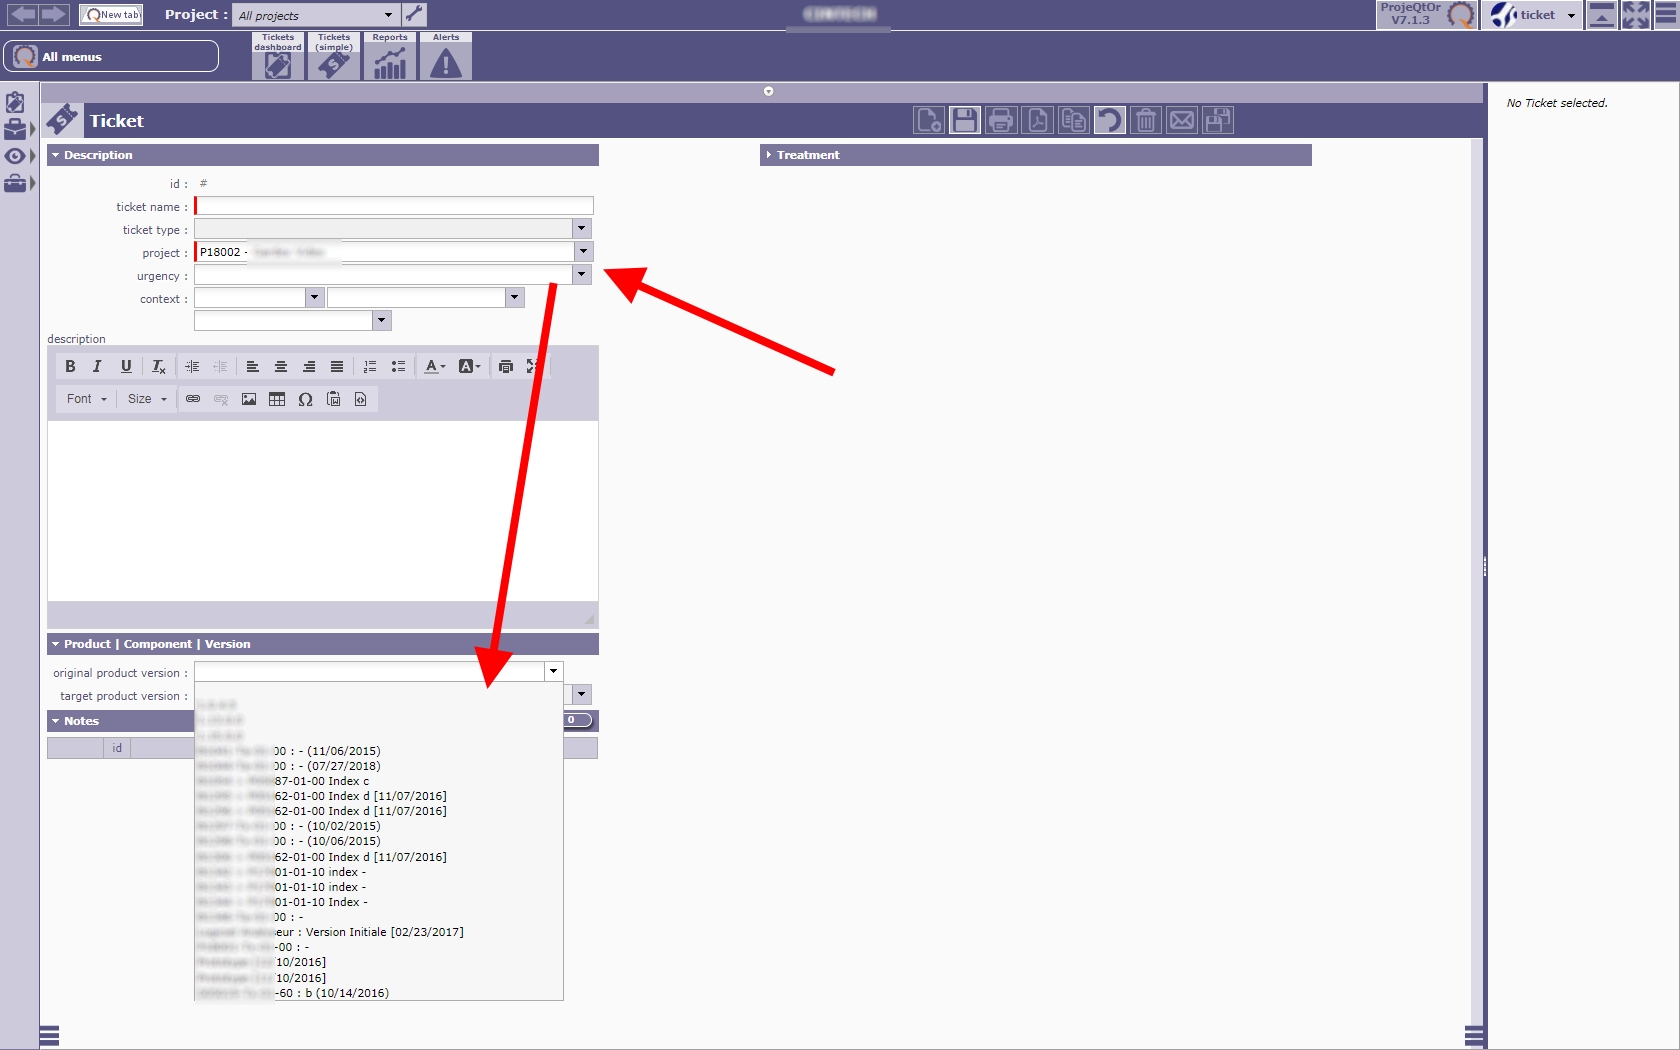Export the ticket to PDF

pyautogui.click(x=1037, y=121)
